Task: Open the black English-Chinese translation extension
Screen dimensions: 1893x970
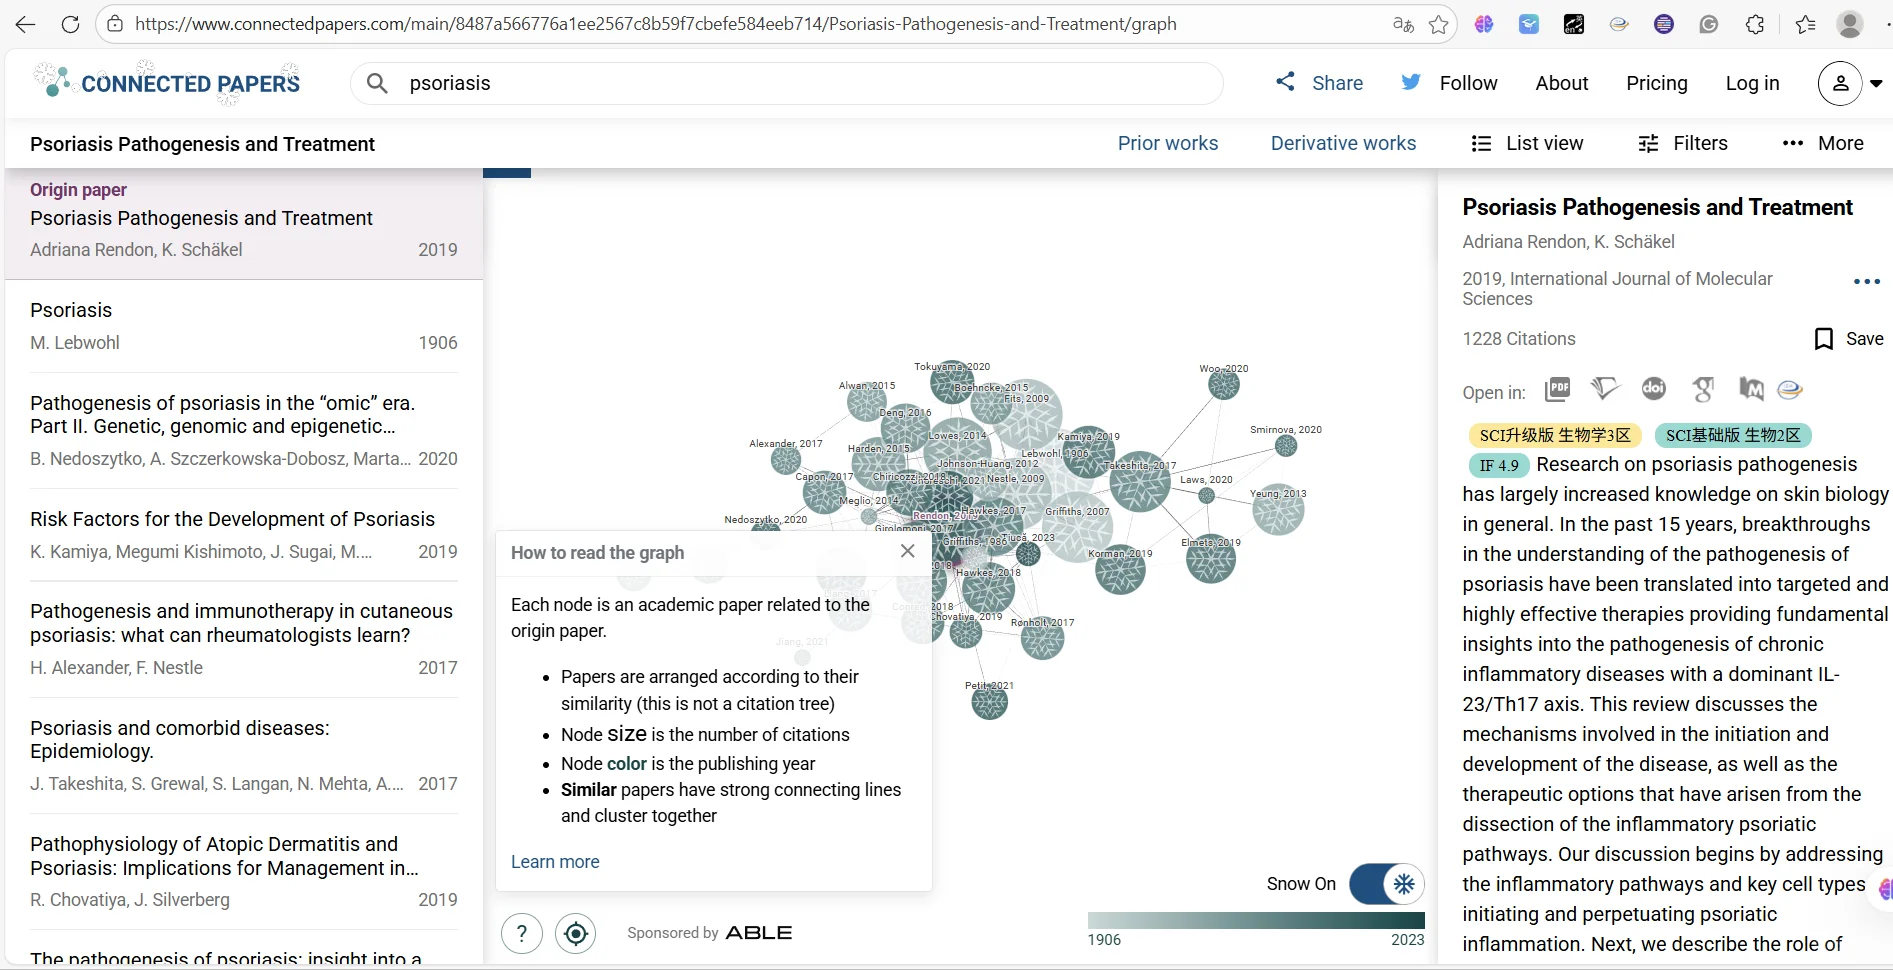Action: (x=1574, y=24)
